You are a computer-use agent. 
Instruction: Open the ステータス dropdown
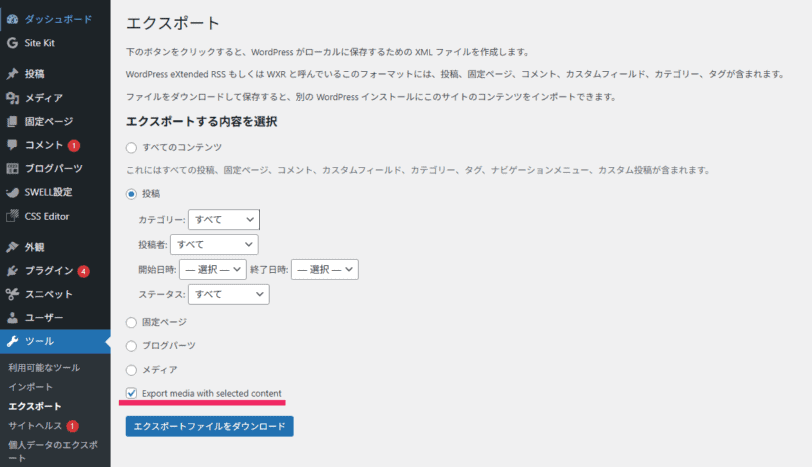228,294
